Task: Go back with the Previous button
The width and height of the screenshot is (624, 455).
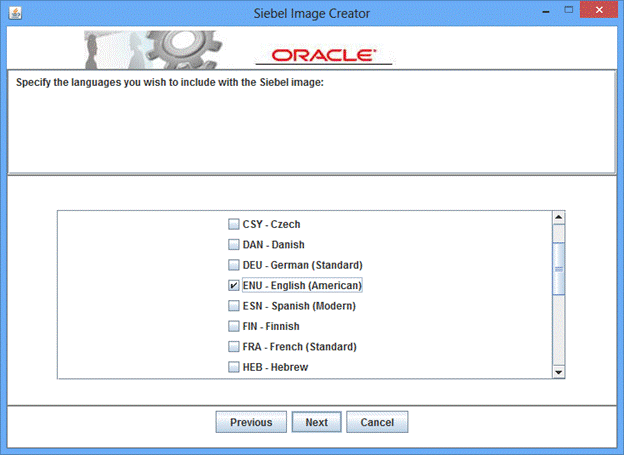Action: click(x=251, y=422)
